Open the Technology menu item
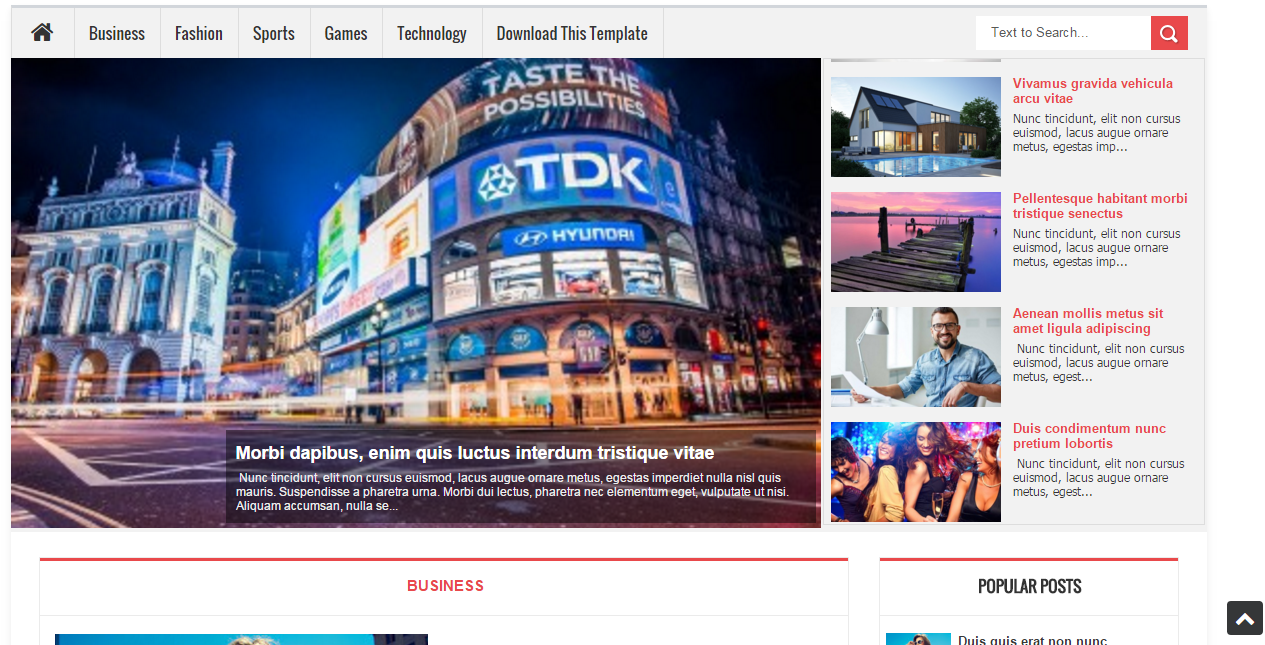Viewport: 1265px width, 645px height. click(x=432, y=33)
